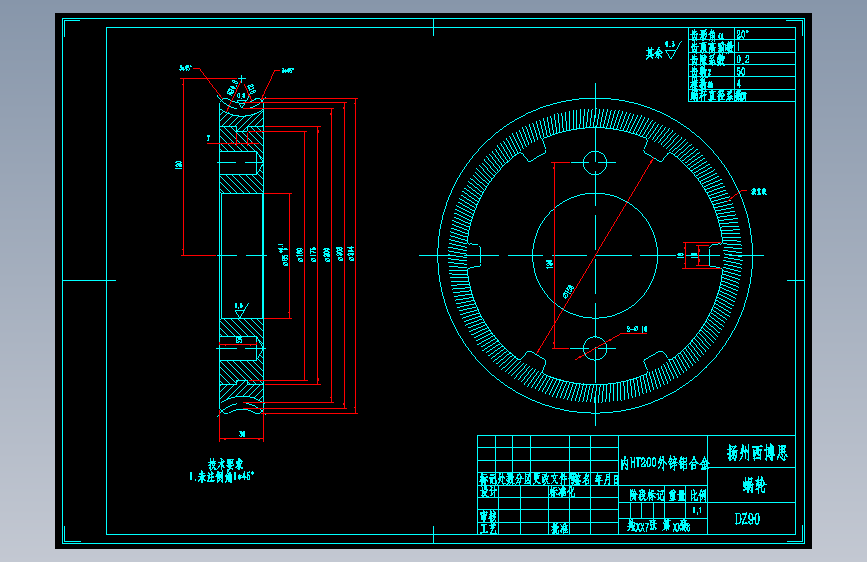Click the material note "内HT200外锌铝合金"
The height and width of the screenshot is (562, 867).
coord(664,463)
